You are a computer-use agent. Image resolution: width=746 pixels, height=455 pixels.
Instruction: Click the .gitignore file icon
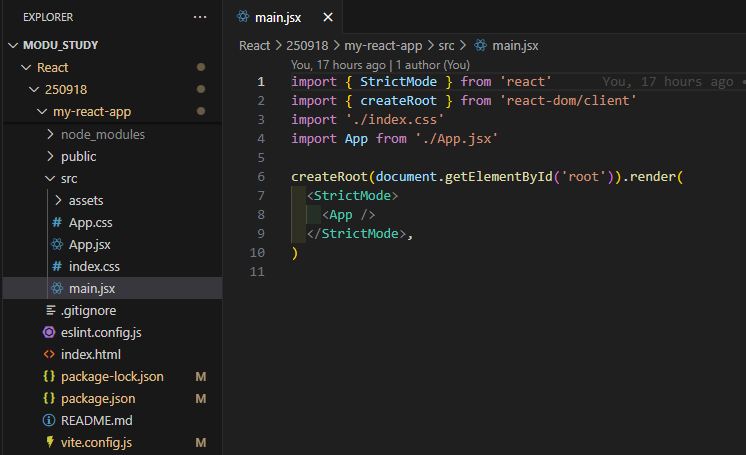pyautogui.click(x=50, y=310)
